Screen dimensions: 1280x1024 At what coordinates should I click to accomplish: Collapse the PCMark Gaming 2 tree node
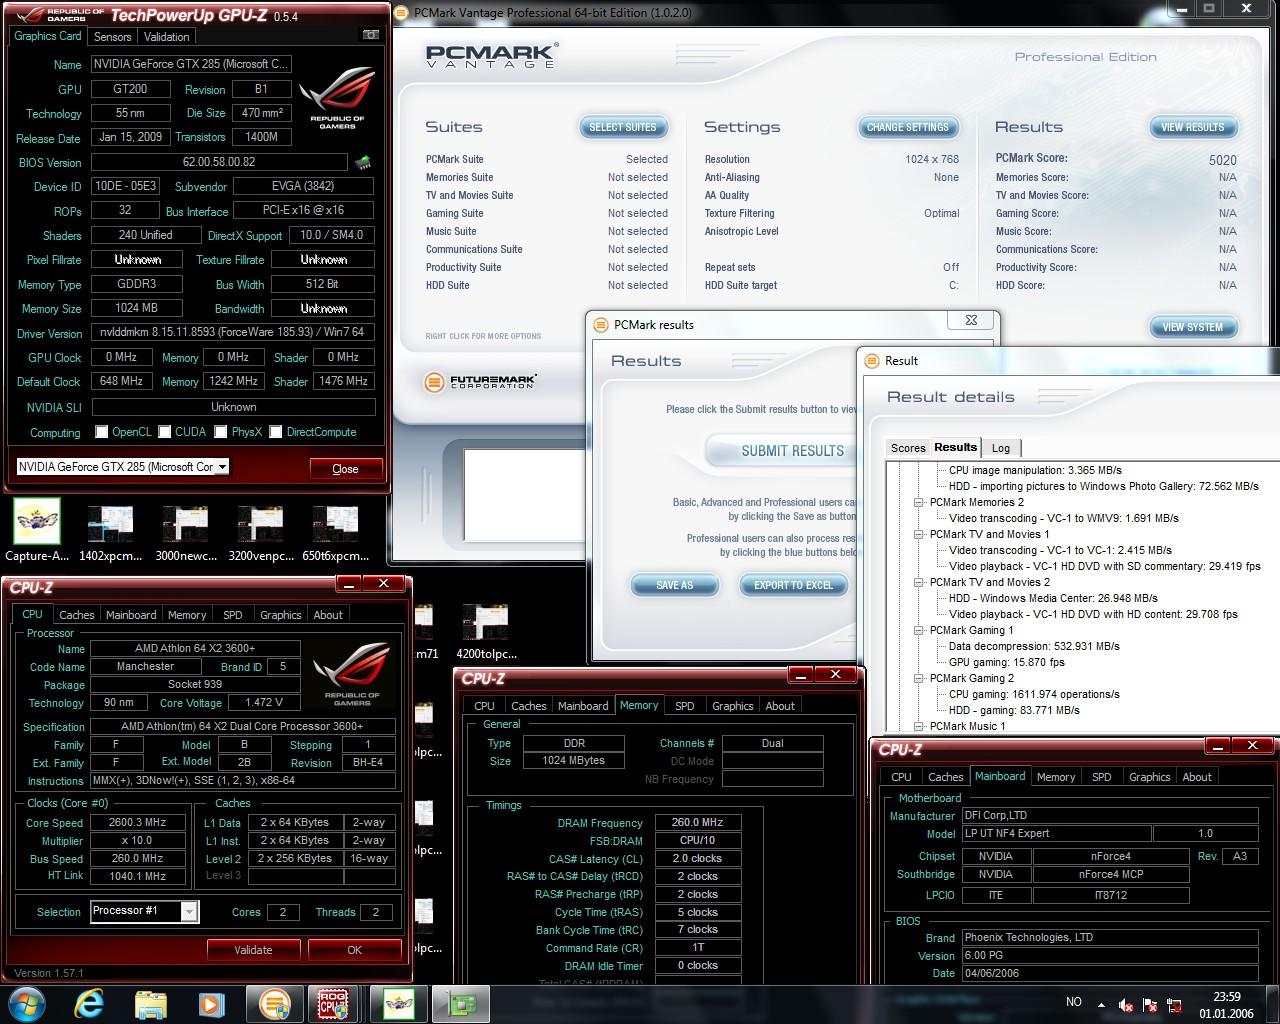[919, 678]
